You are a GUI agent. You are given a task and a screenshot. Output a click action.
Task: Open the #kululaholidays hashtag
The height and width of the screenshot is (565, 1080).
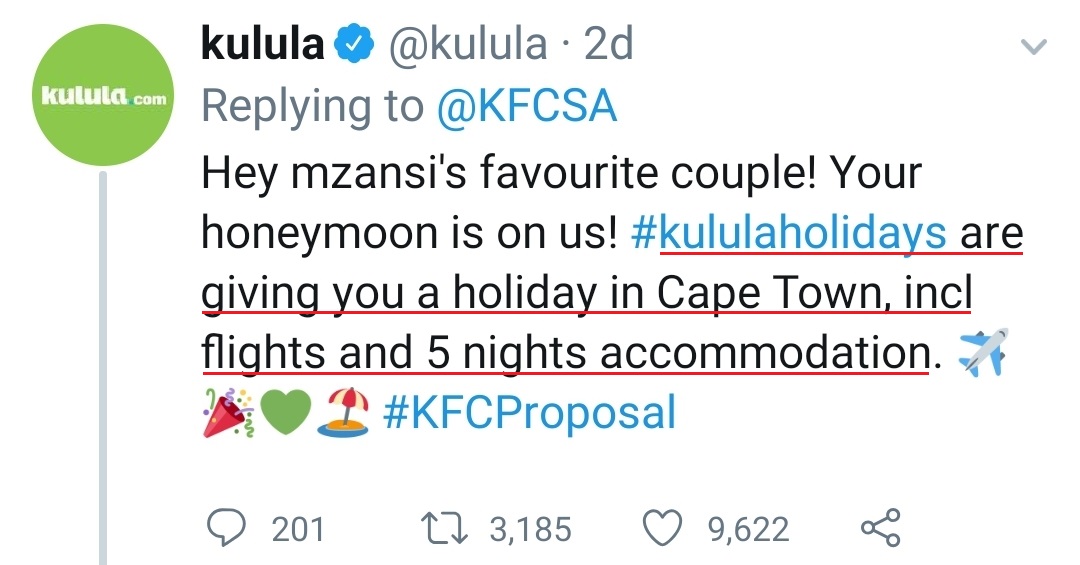789,234
